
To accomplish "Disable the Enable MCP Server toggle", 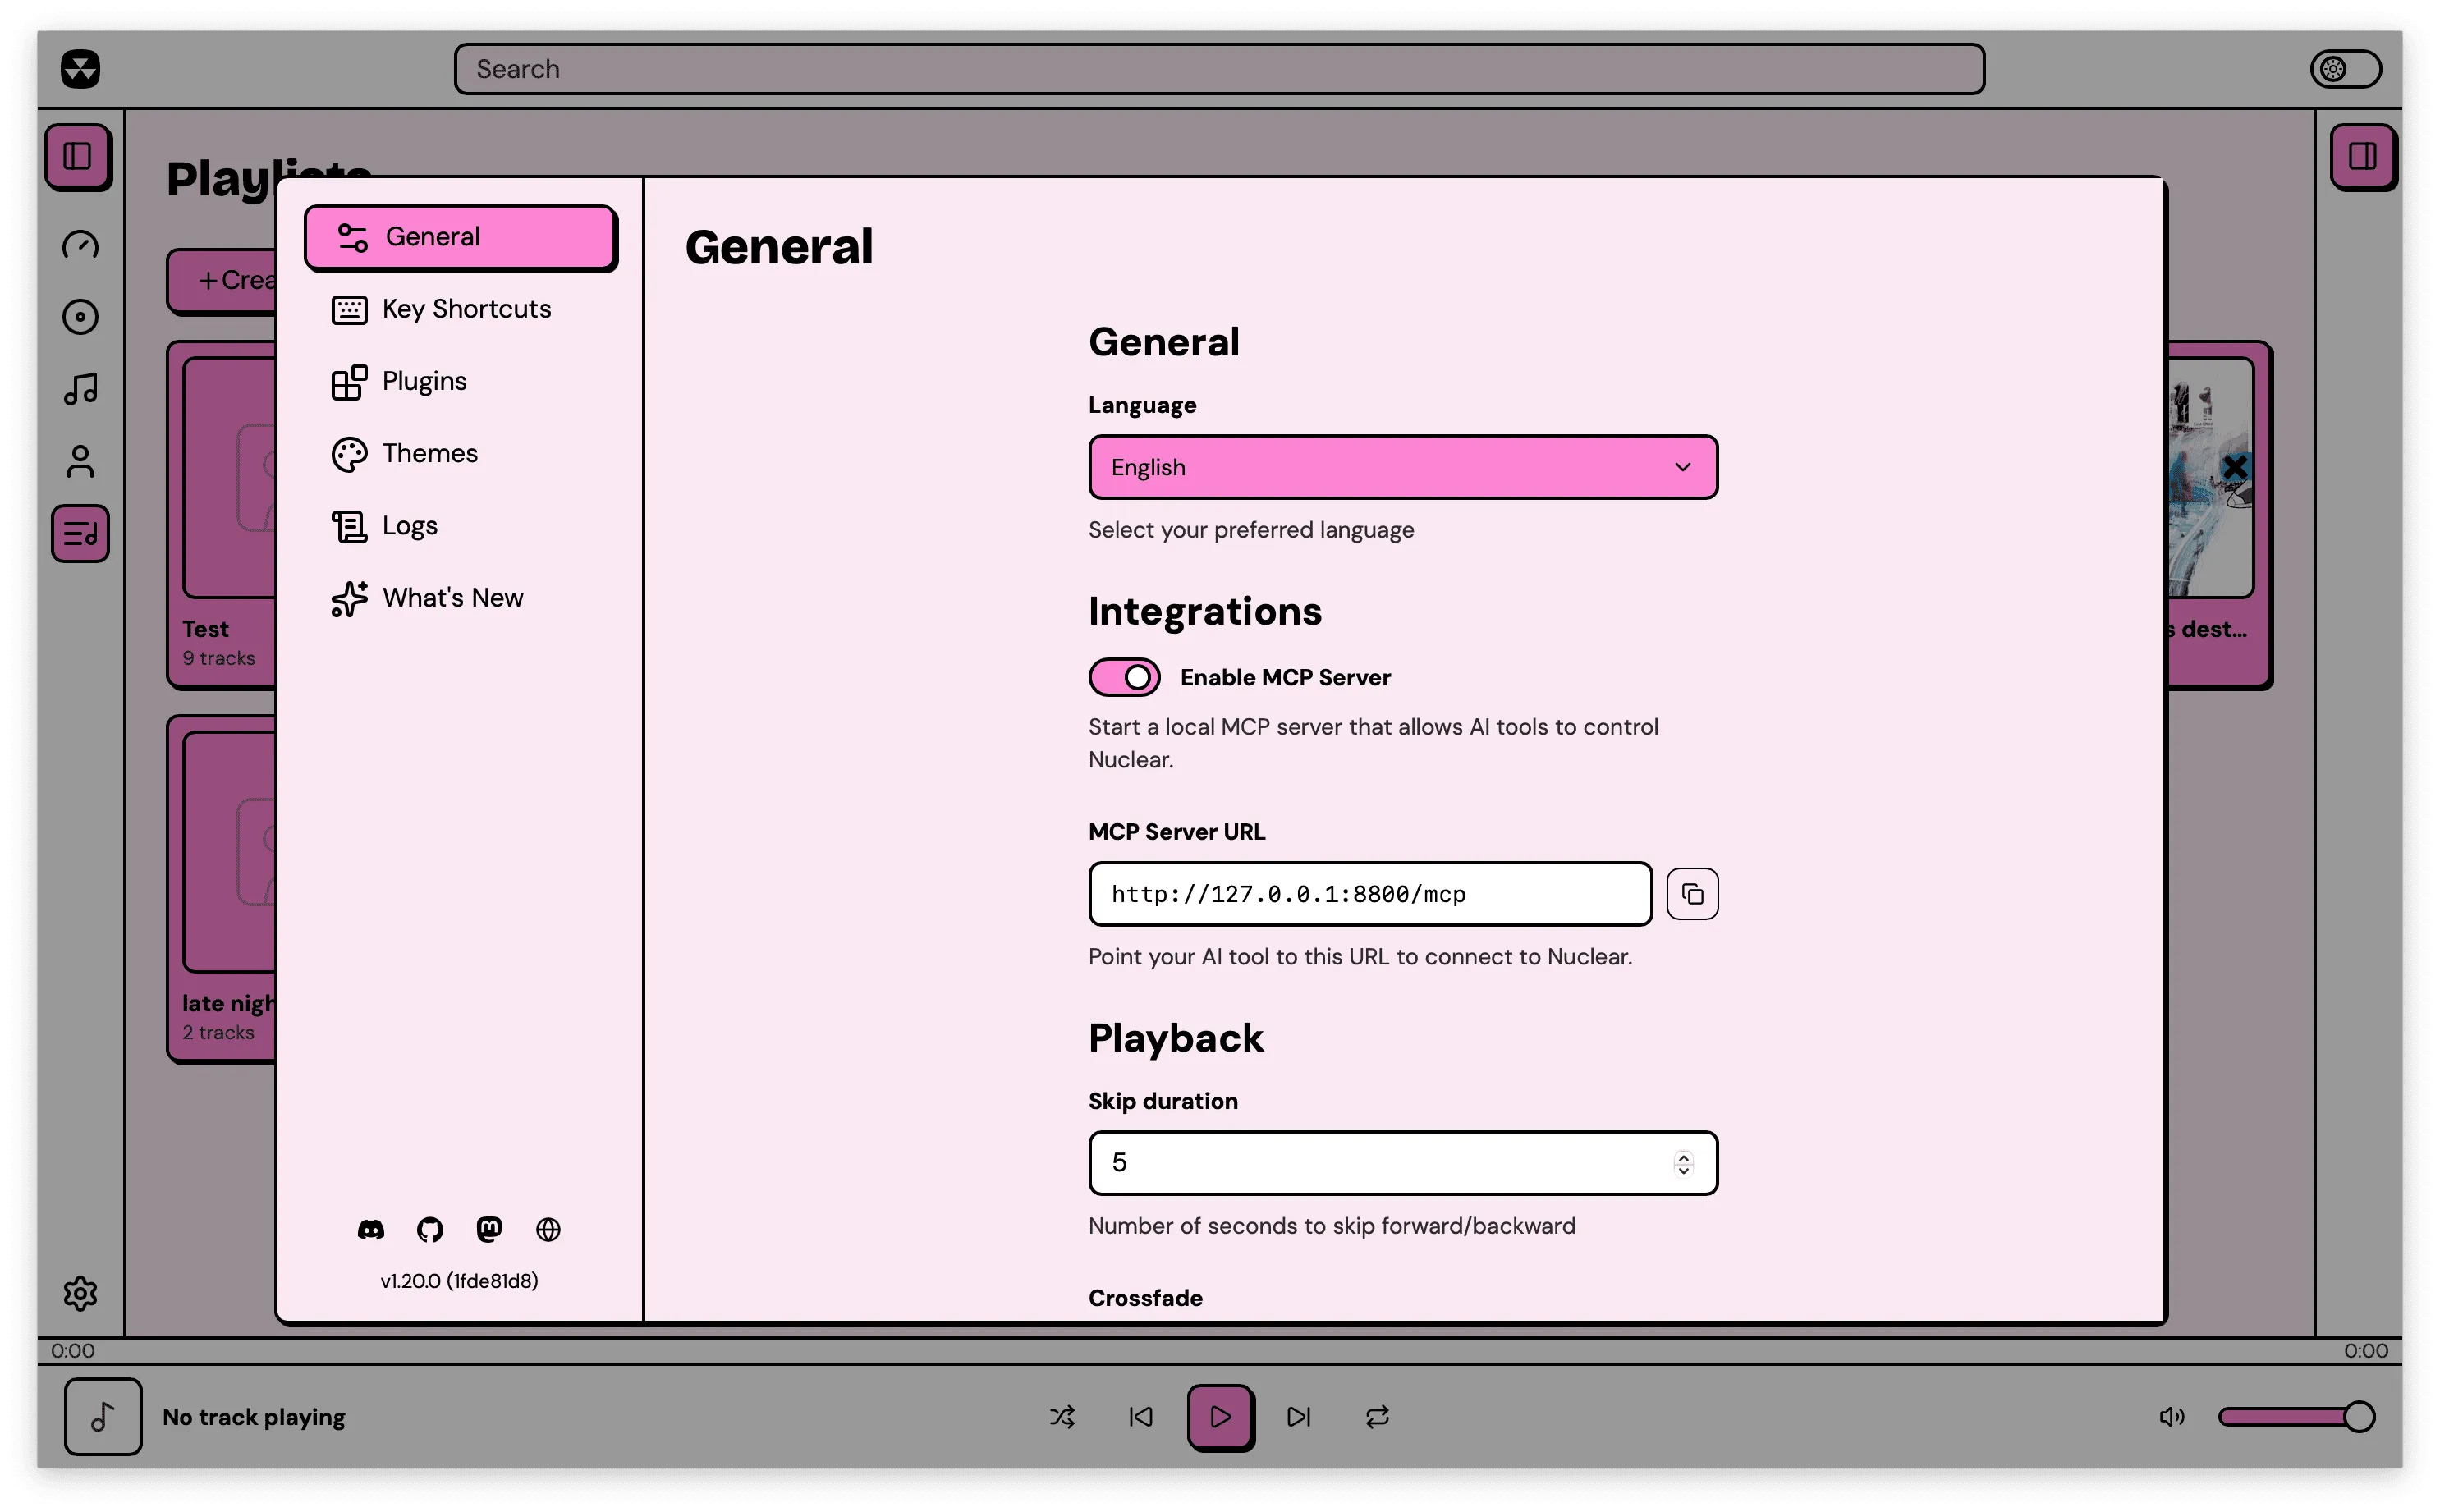I will point(1124,677).
